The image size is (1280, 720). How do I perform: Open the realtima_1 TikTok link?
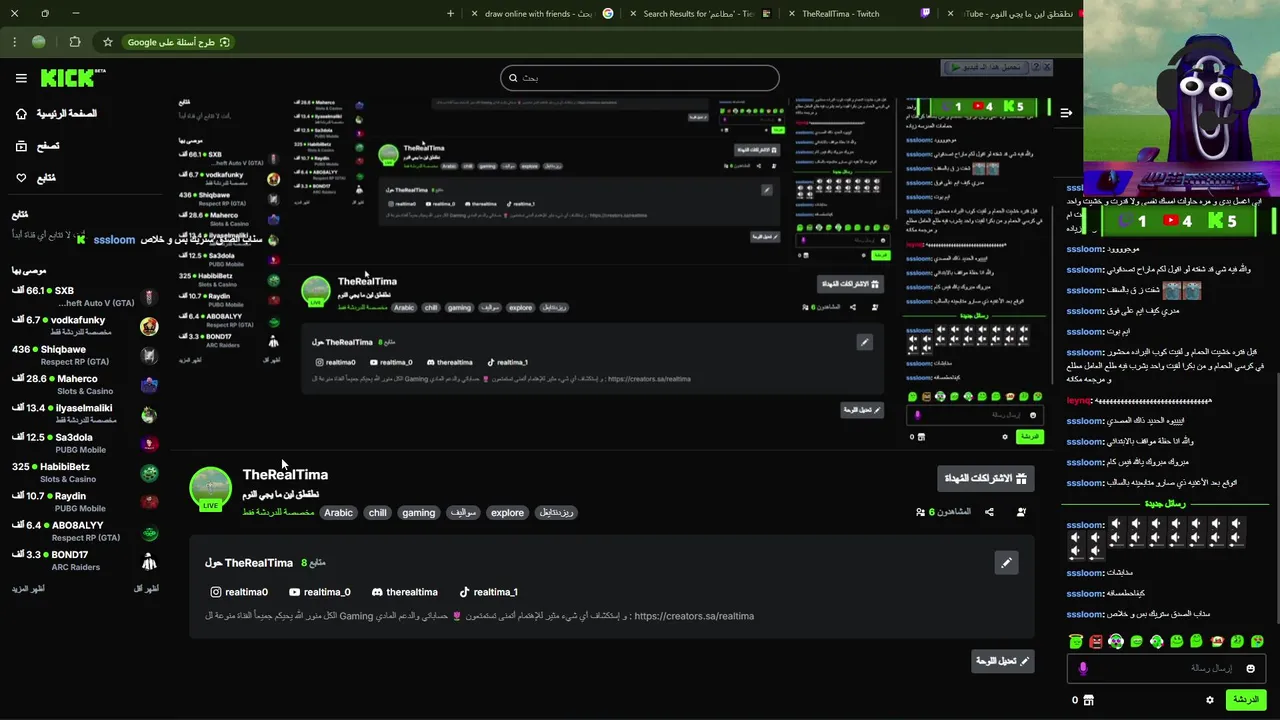click(488, 592)
